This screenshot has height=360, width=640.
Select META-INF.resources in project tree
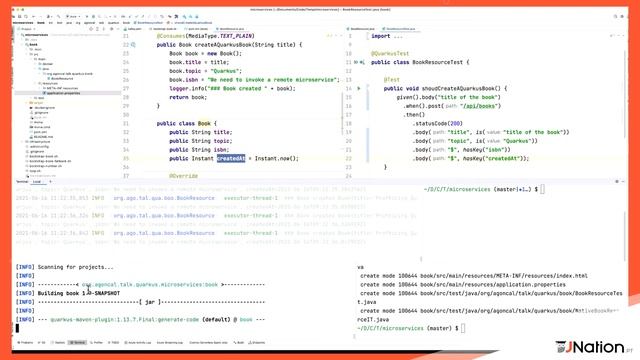click(x=62, y=88)
